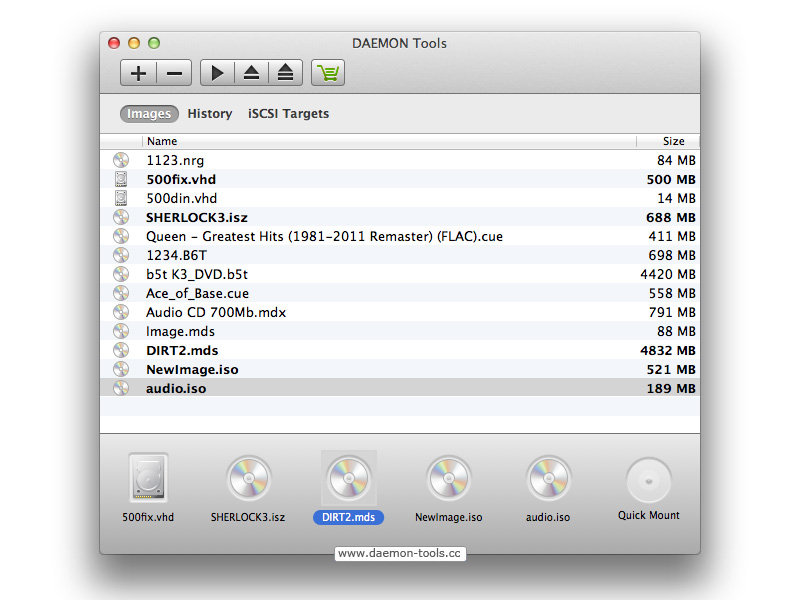The width and height of the screenshot is (800, 600).
Task: Select the Queen Greatest Hits cue row
Action: (399, 236)
